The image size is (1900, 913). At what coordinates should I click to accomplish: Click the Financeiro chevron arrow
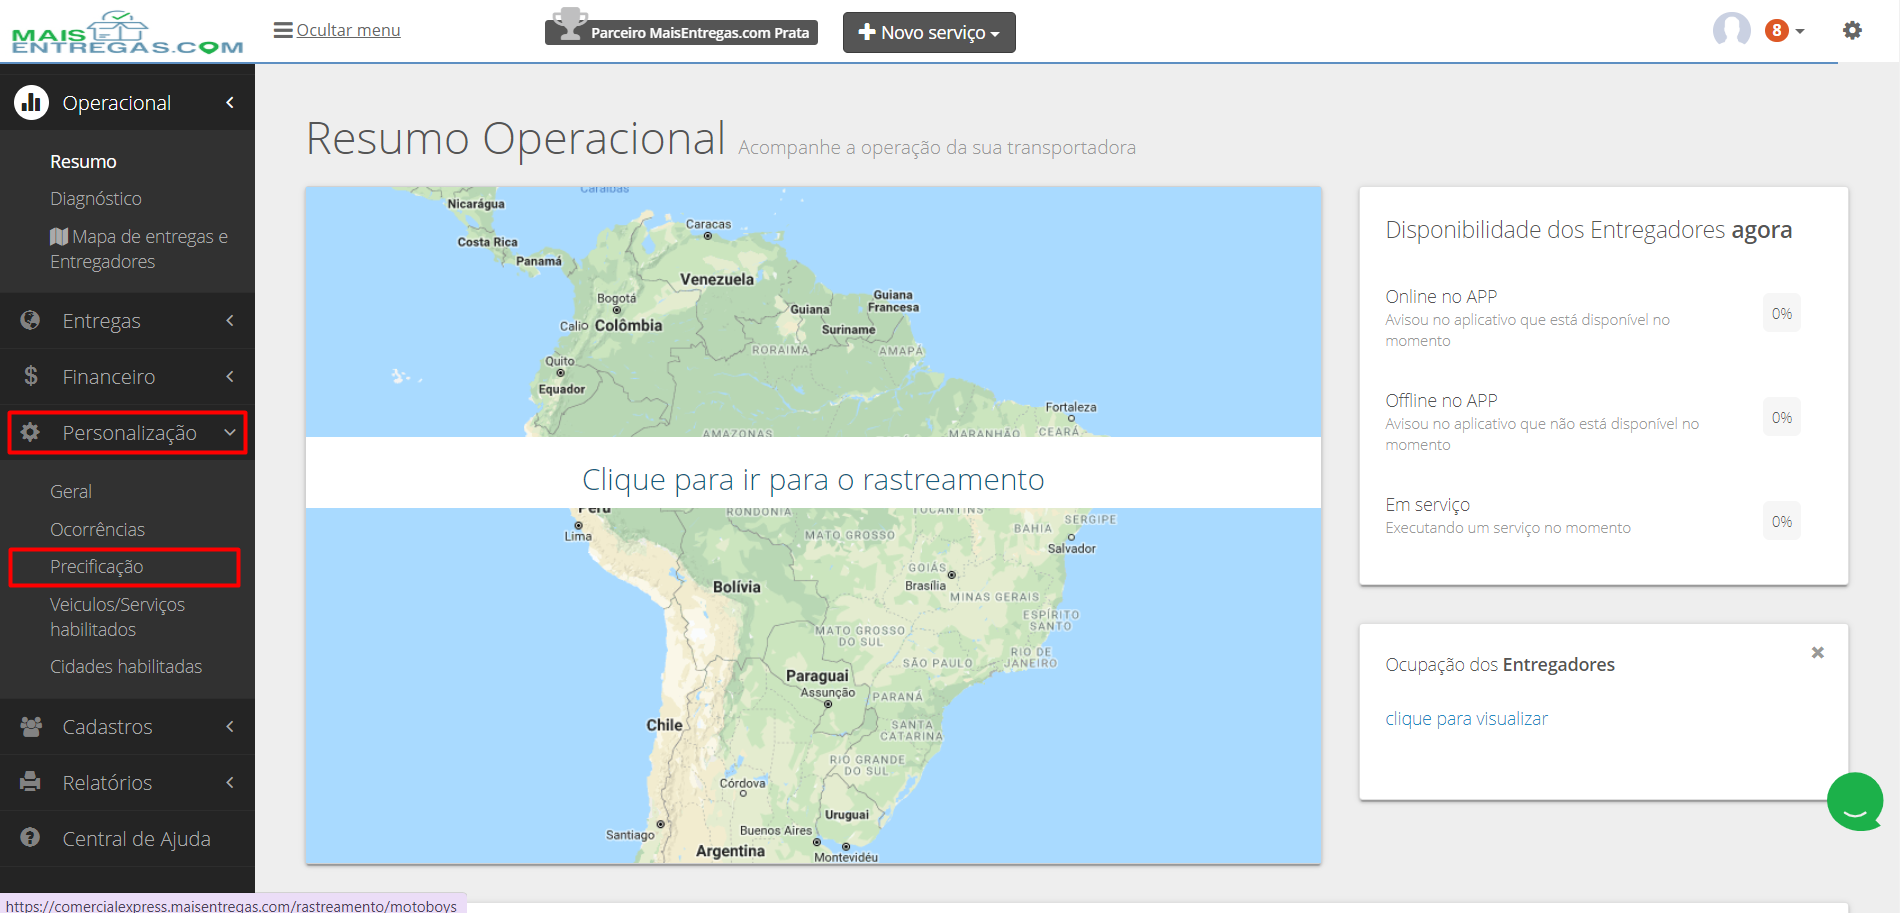tap(230, 376)
